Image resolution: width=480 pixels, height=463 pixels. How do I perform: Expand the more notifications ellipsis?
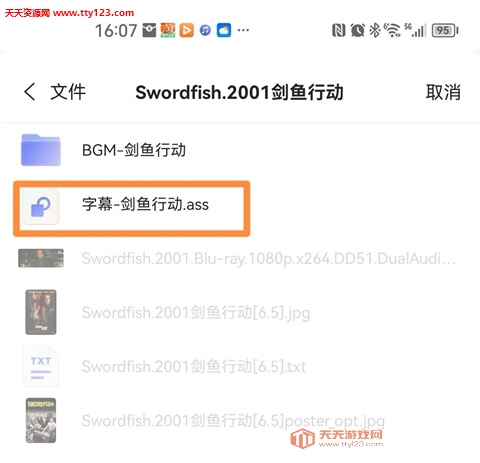[x=243, y=30]
